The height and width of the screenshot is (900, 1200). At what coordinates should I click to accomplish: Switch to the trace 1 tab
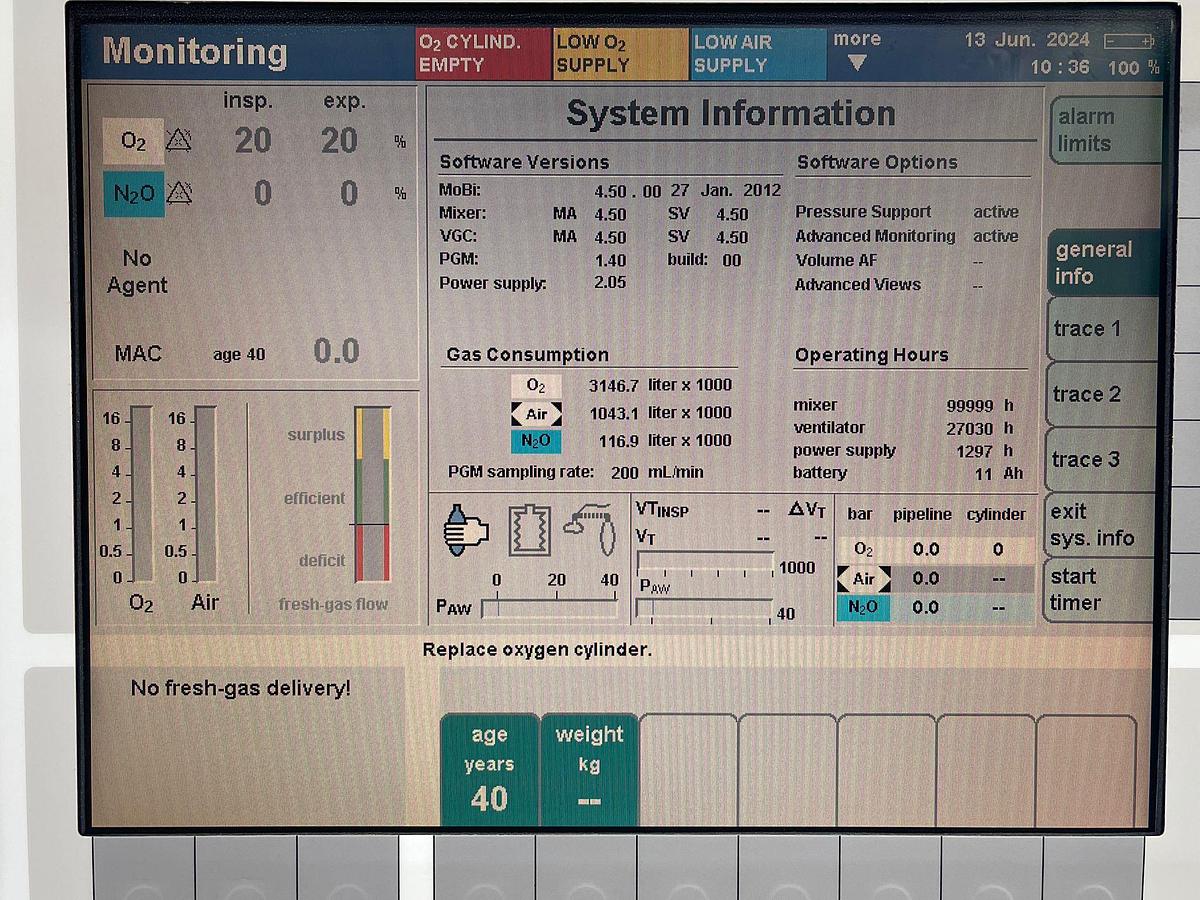coord(1102,329)
